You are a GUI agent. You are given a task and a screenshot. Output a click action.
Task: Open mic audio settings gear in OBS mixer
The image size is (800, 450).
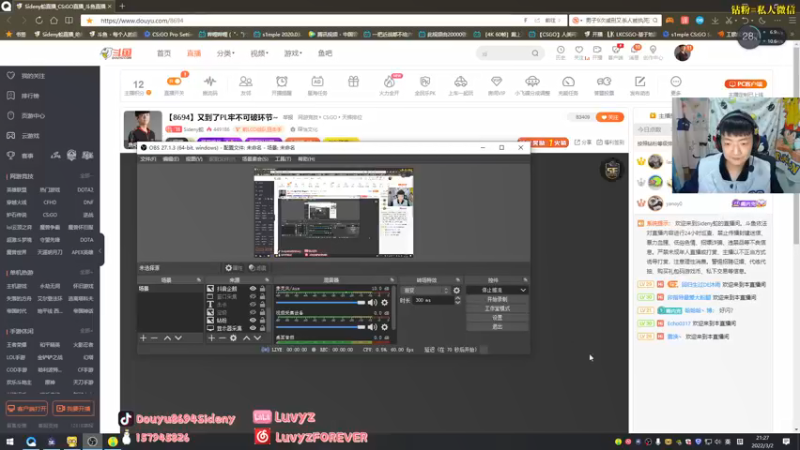pos(385,303)
